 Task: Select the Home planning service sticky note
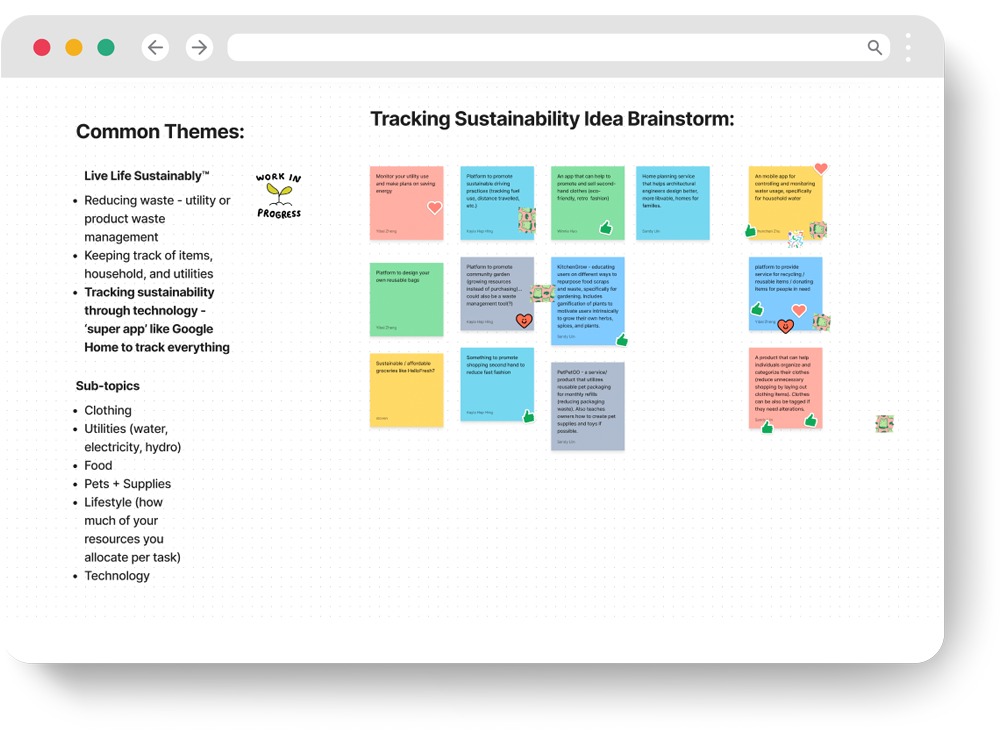click(x=672, y=203)
